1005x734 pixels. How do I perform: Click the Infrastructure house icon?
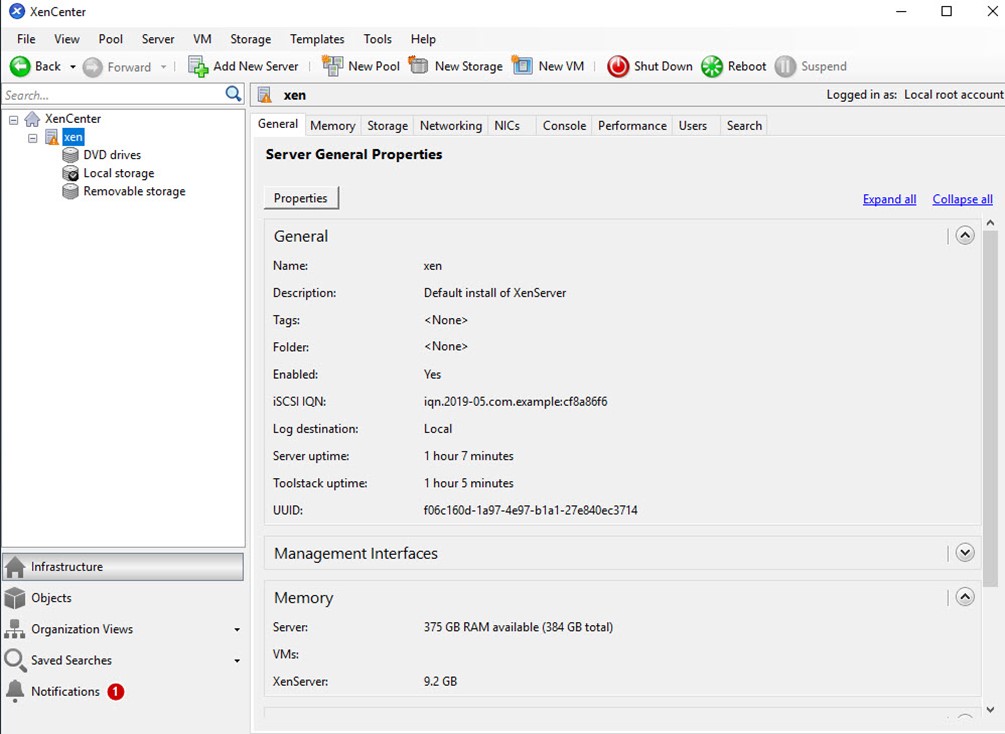15,567
